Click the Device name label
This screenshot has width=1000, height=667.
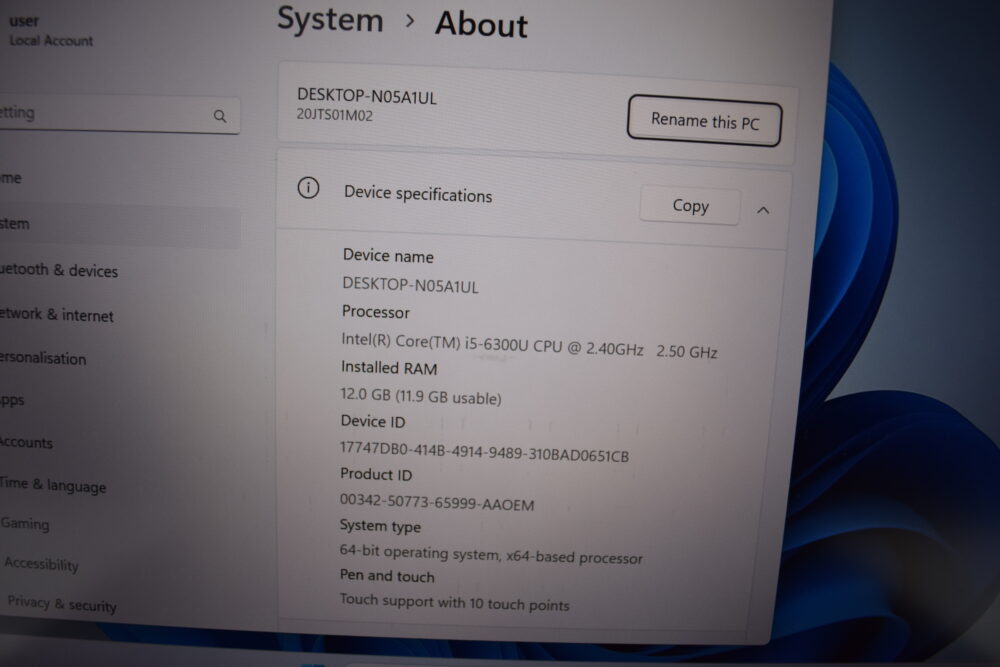[388, 256]
